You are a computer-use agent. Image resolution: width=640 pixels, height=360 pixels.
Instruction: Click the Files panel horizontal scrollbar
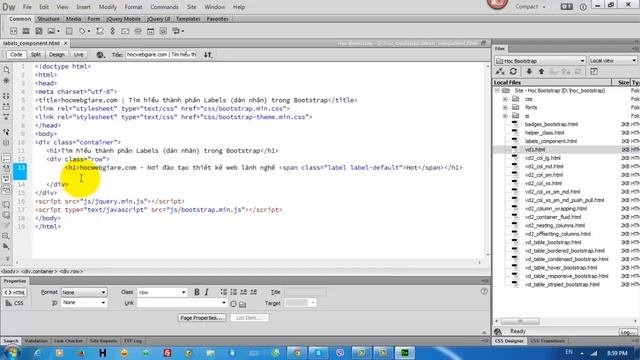520,321
